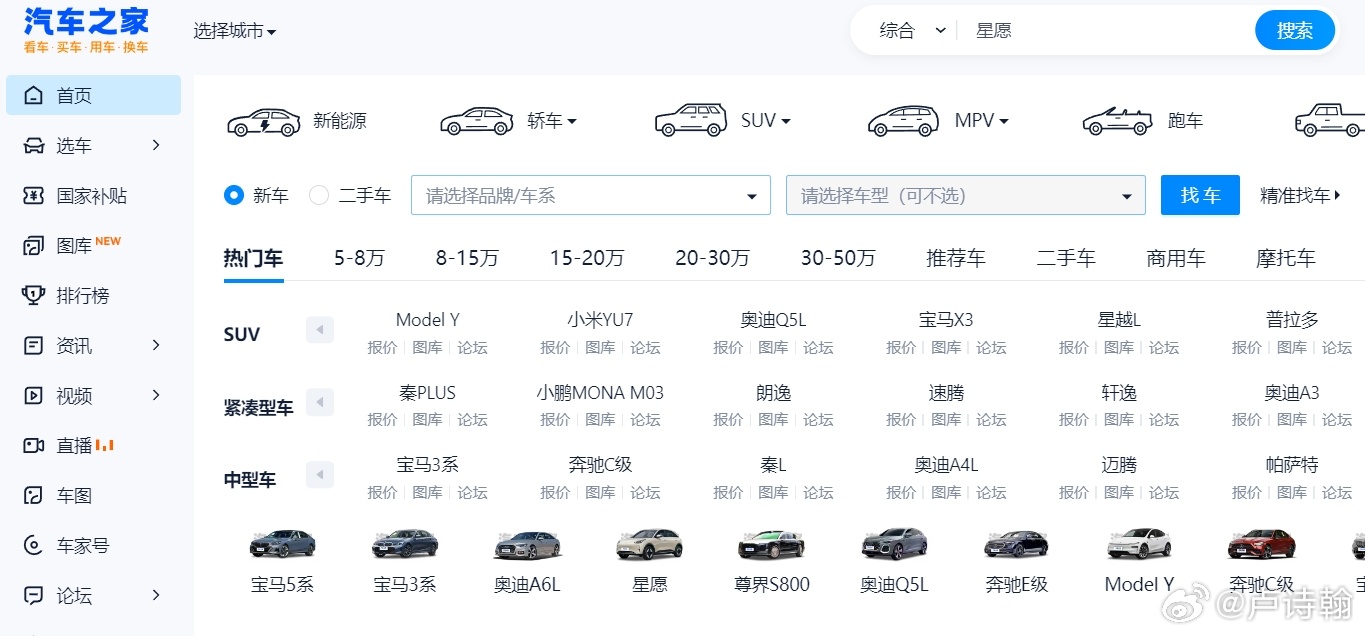The width and height of the screenshot is (1365, 636).
Task: Open 选车 car icon in sidebar
Action: [34, 146]
